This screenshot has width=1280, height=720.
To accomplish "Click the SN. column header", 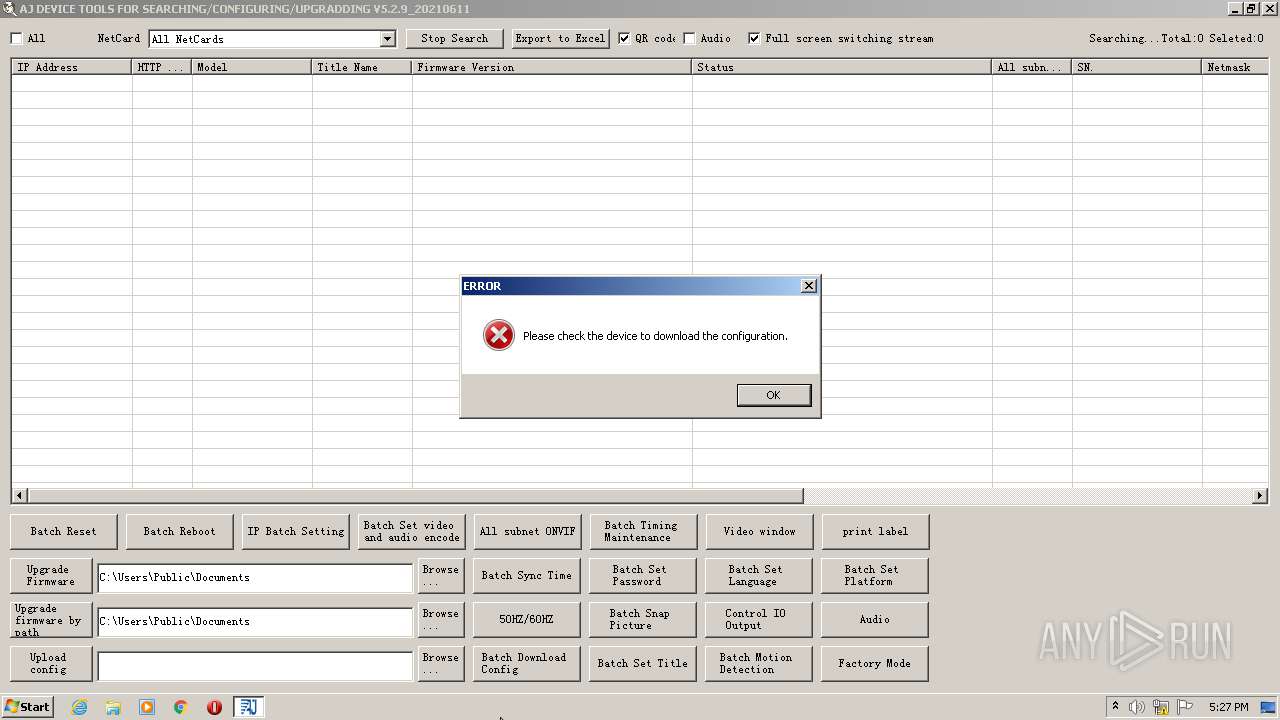I will click(1137, 67).
